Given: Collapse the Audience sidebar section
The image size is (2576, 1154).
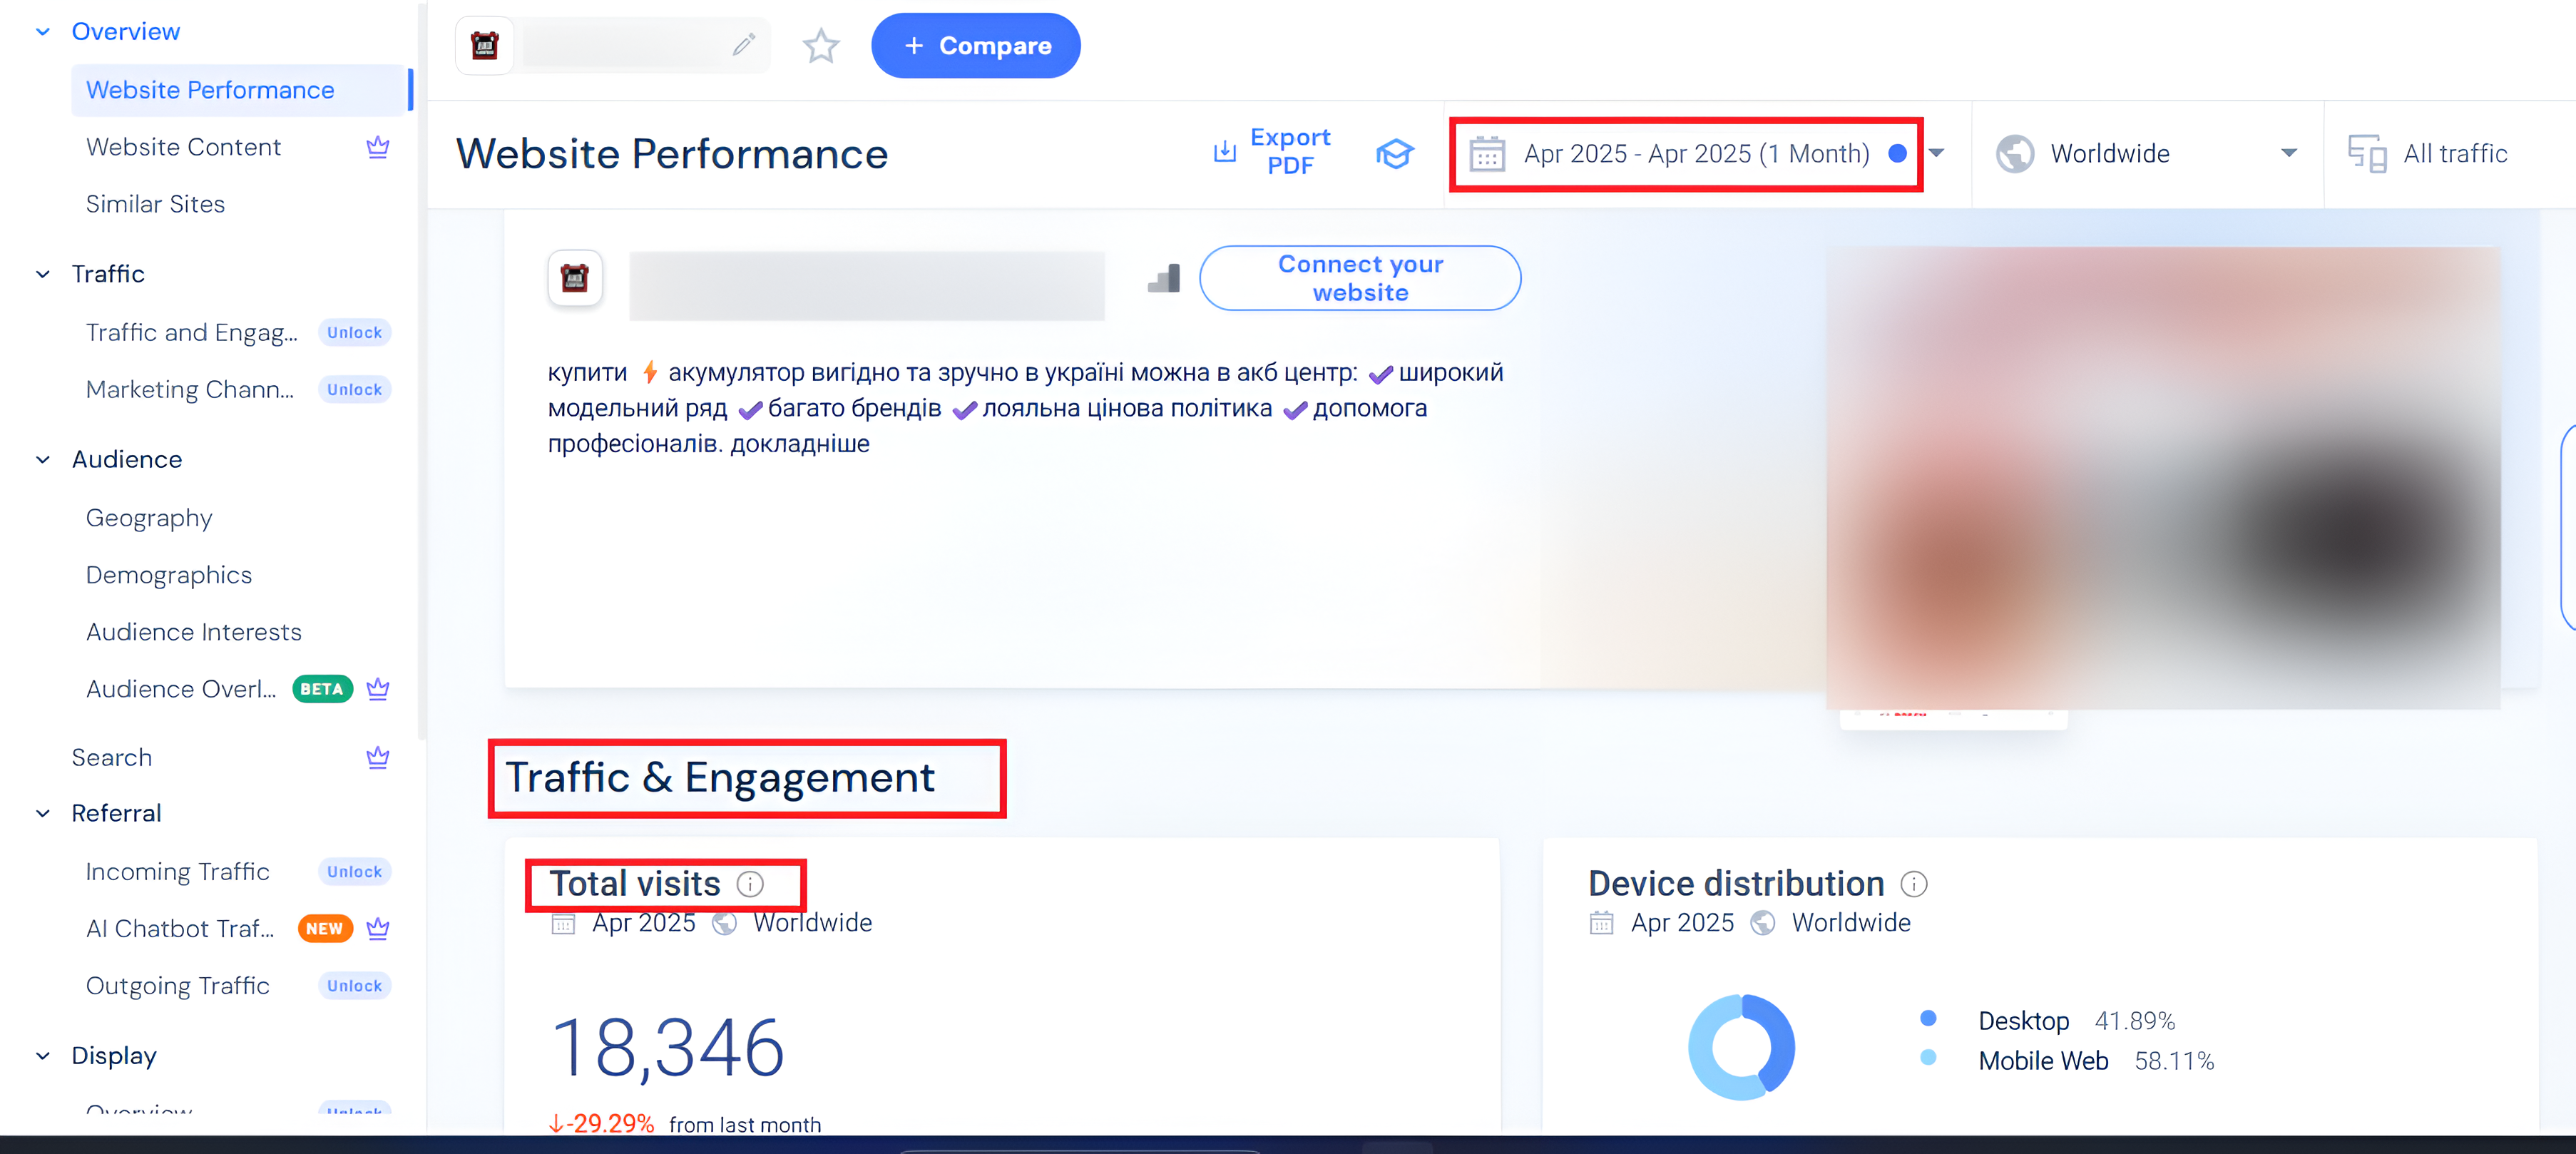Looking at the screenshot, I should tap(43, 460).
